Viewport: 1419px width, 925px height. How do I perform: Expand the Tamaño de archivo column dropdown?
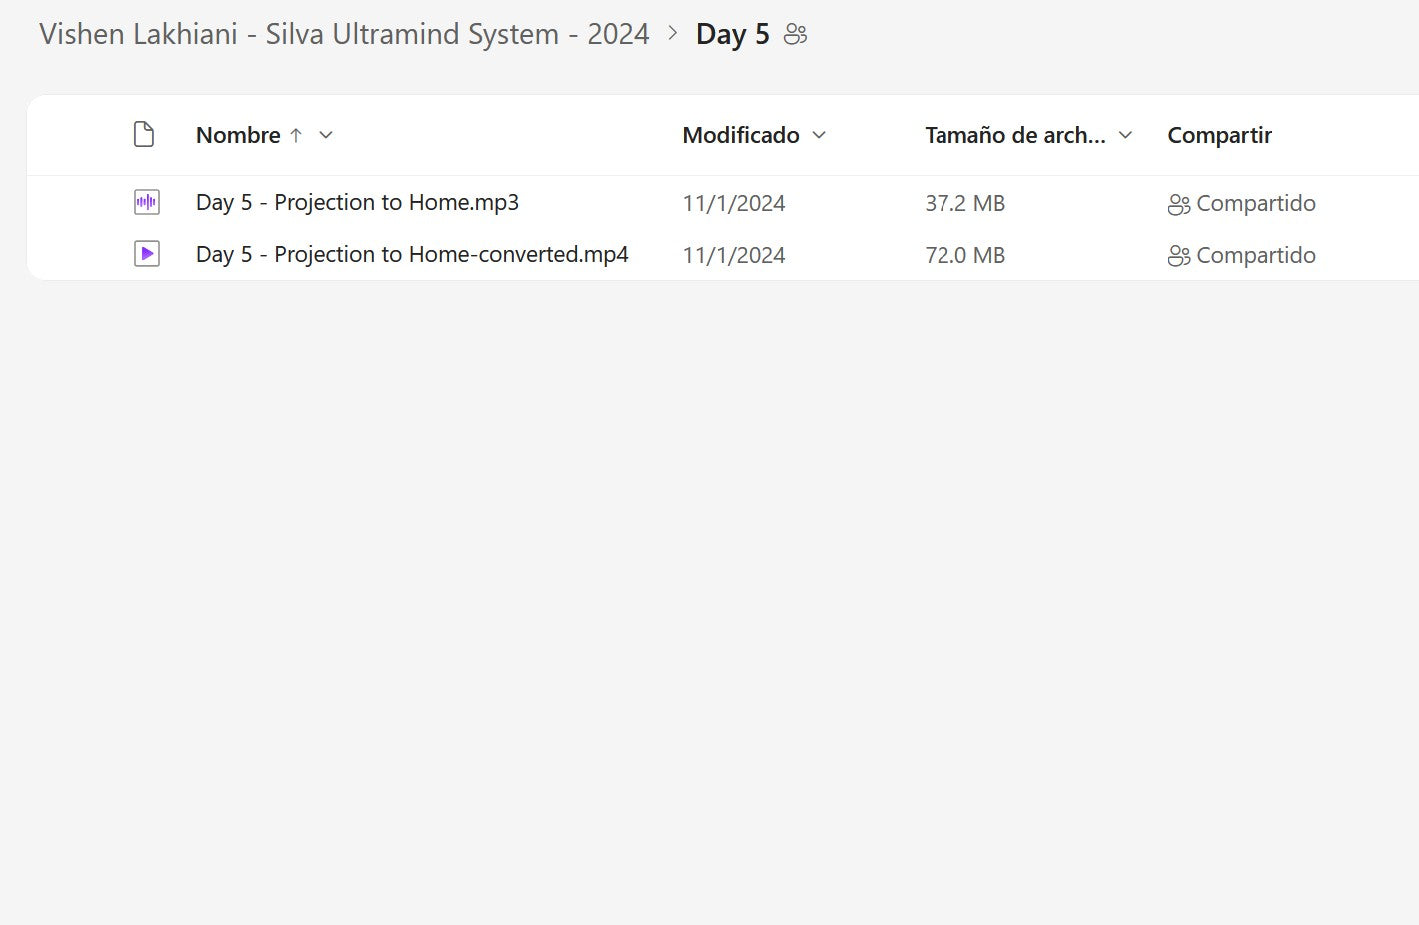[1125, 135]
